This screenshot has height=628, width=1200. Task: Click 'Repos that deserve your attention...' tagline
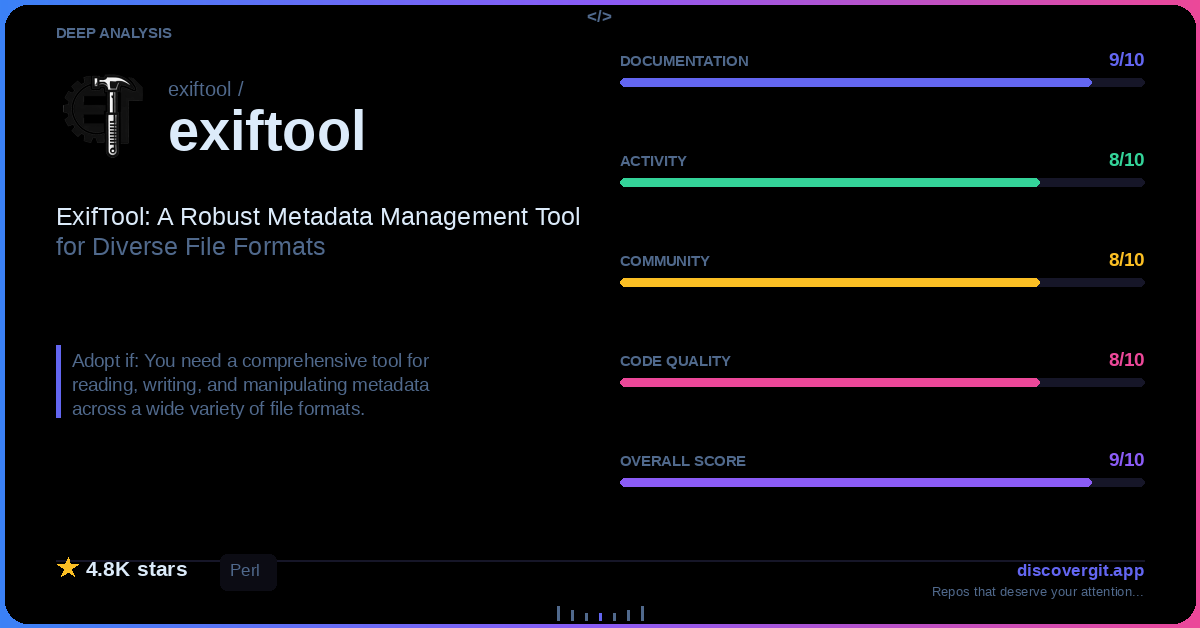pyautogui.click(x=1038, y=592)
